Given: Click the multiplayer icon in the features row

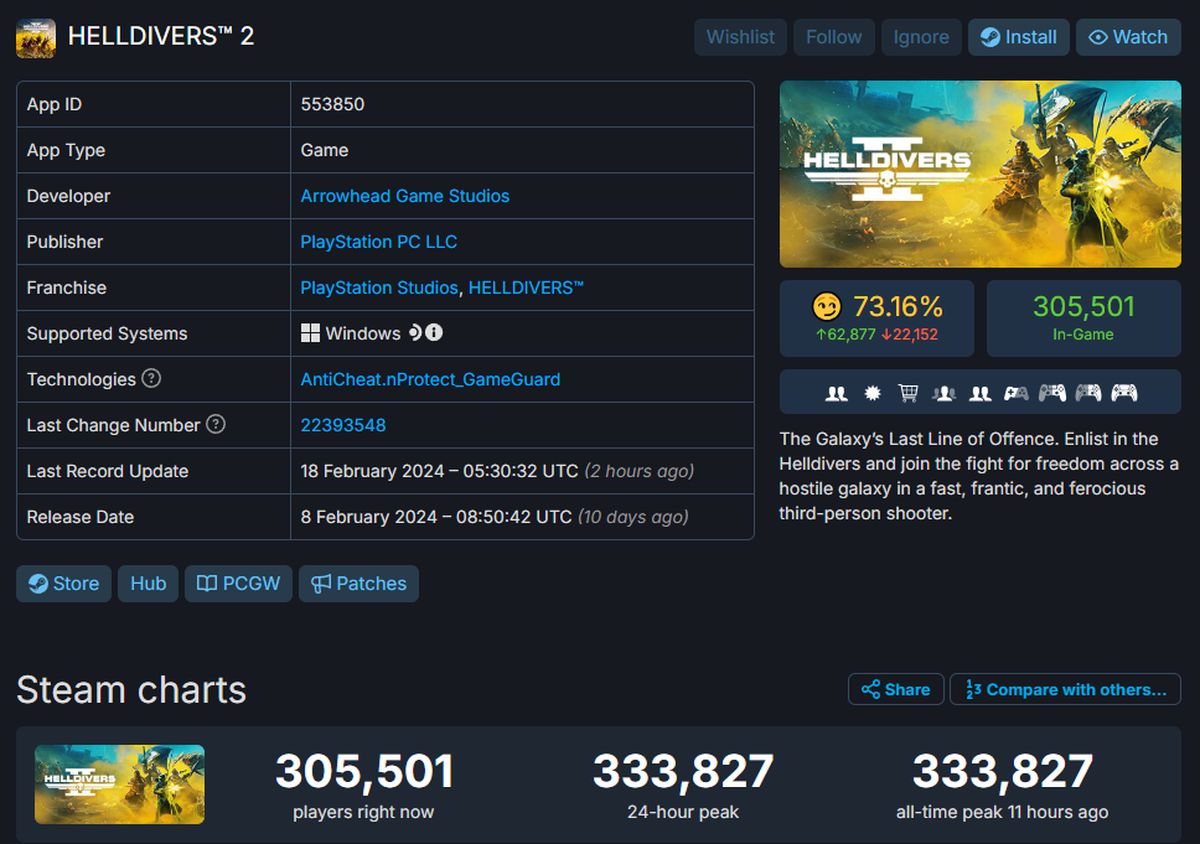Looking at the screenshot, I should (836, 393).
